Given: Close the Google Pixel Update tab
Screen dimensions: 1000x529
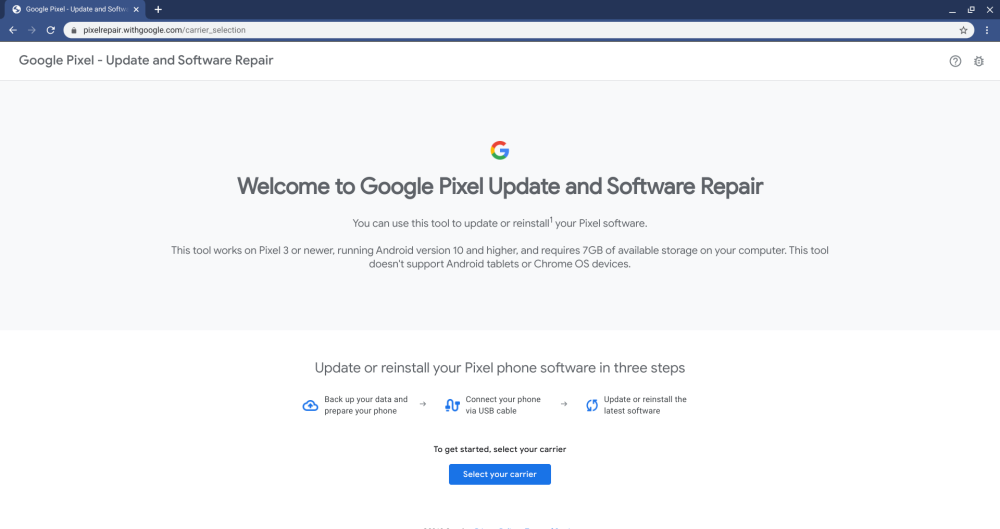Looking at the screenshot, I should pos(136,9).
